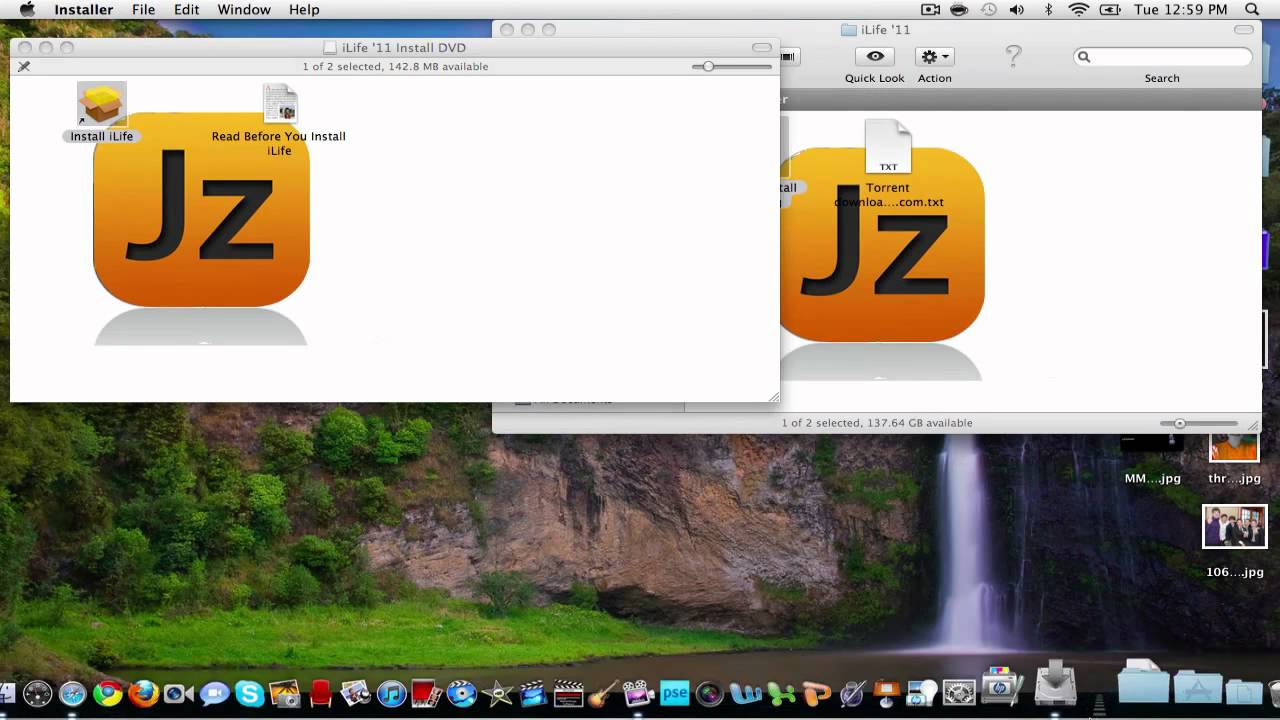Open the File menu

pyautogui.click(x=144, y=9)
